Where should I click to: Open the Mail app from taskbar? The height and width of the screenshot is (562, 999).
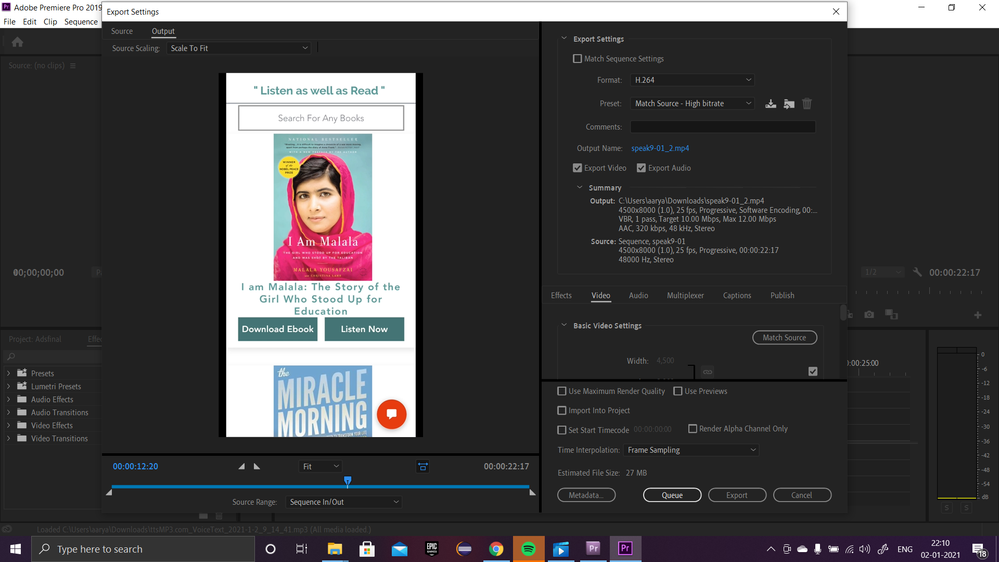pyautogui.click(x=399, y=549)
